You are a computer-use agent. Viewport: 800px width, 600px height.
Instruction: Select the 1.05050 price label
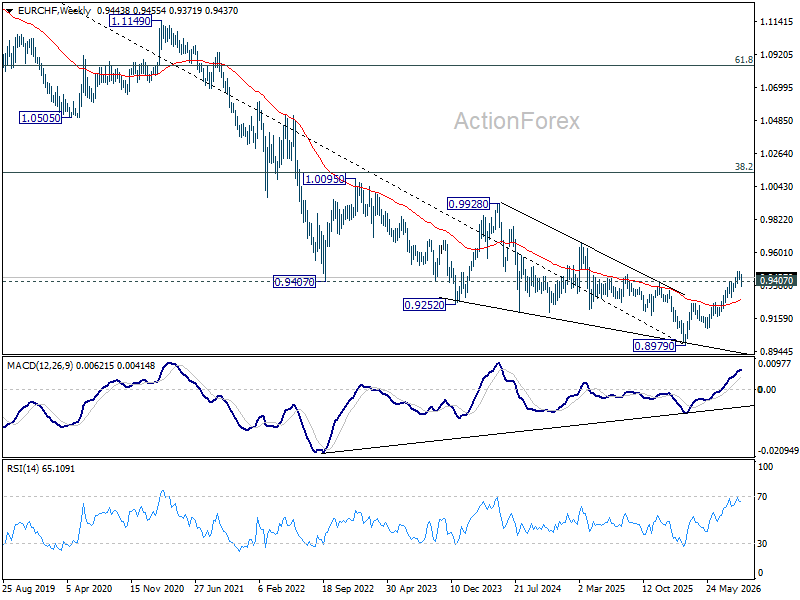(40, 118)
